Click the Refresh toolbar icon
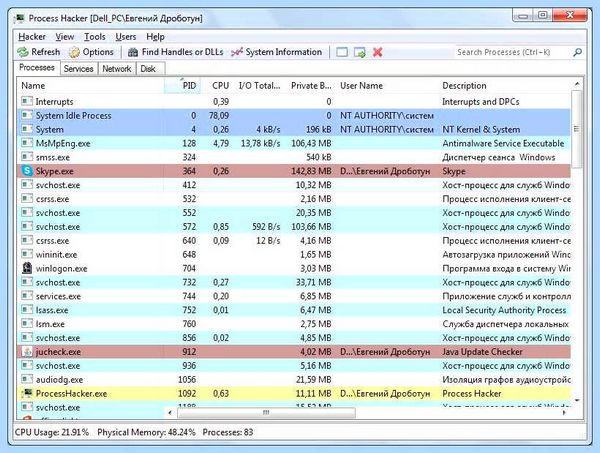 pyautogui.click(x=23, y=52)
